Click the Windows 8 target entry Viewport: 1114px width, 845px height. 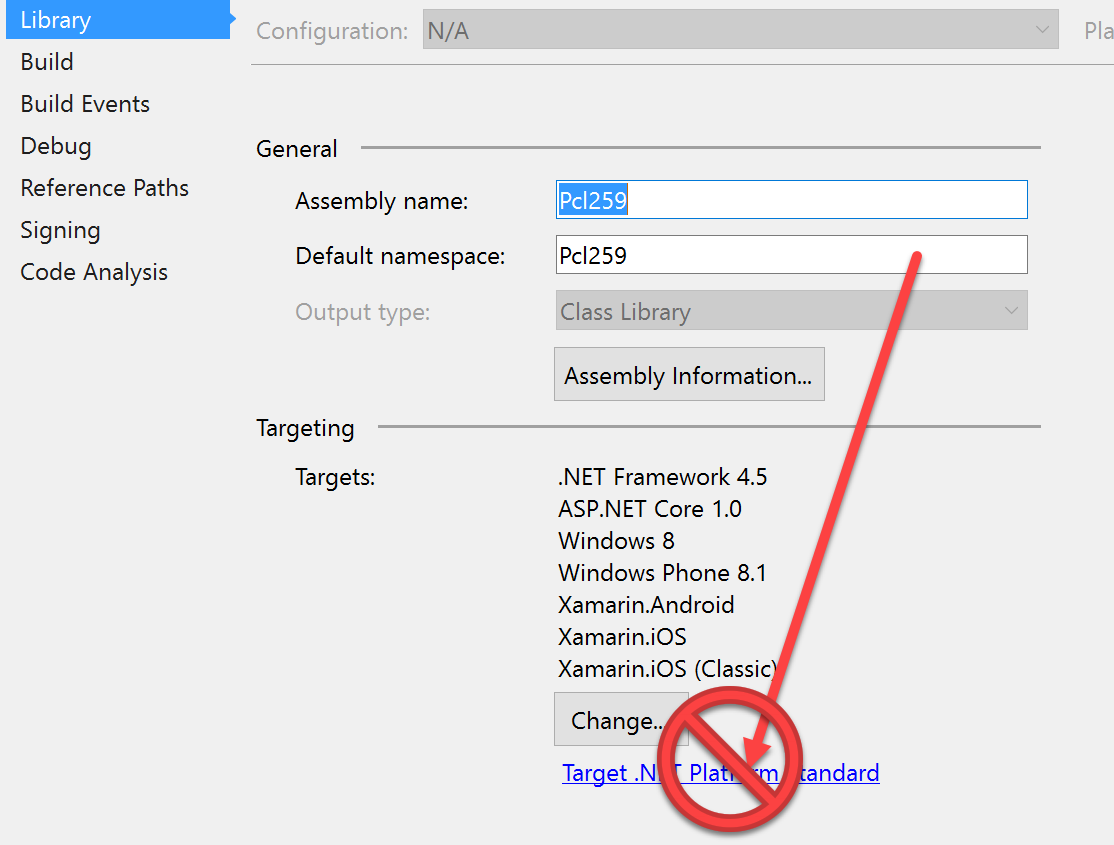point(616,541)
